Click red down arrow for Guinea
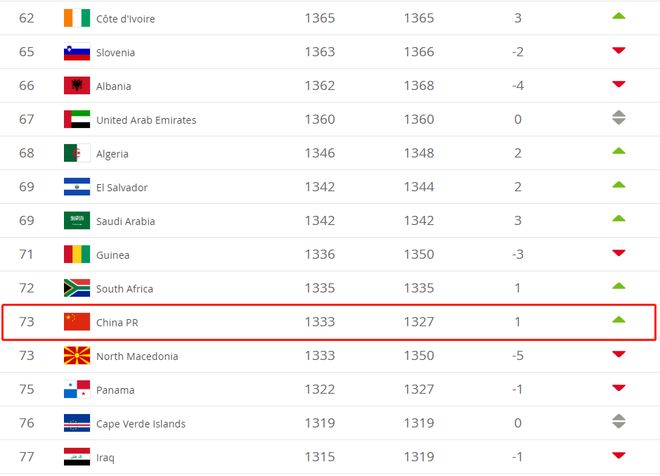Viewport: 660px width, 476px height. [x=618, y=253]
